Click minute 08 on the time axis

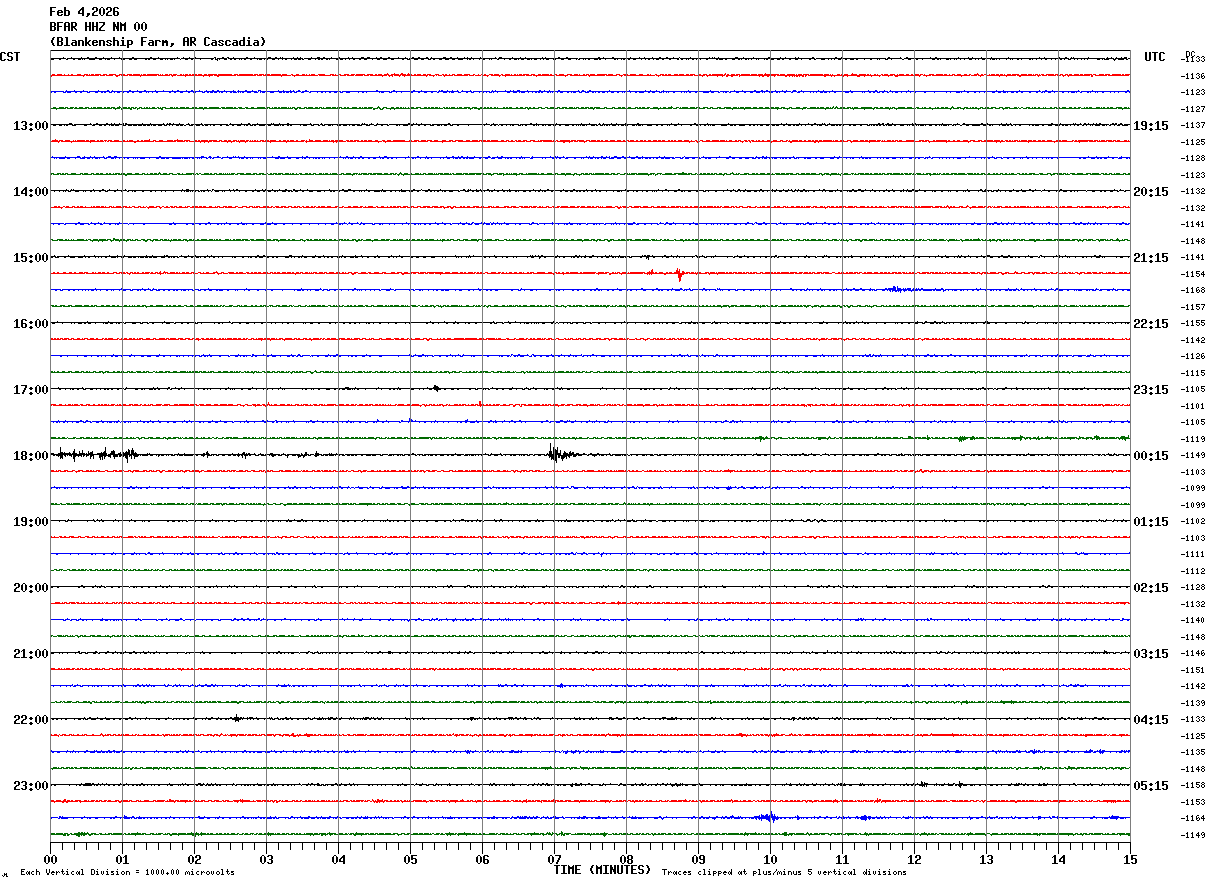626,859
